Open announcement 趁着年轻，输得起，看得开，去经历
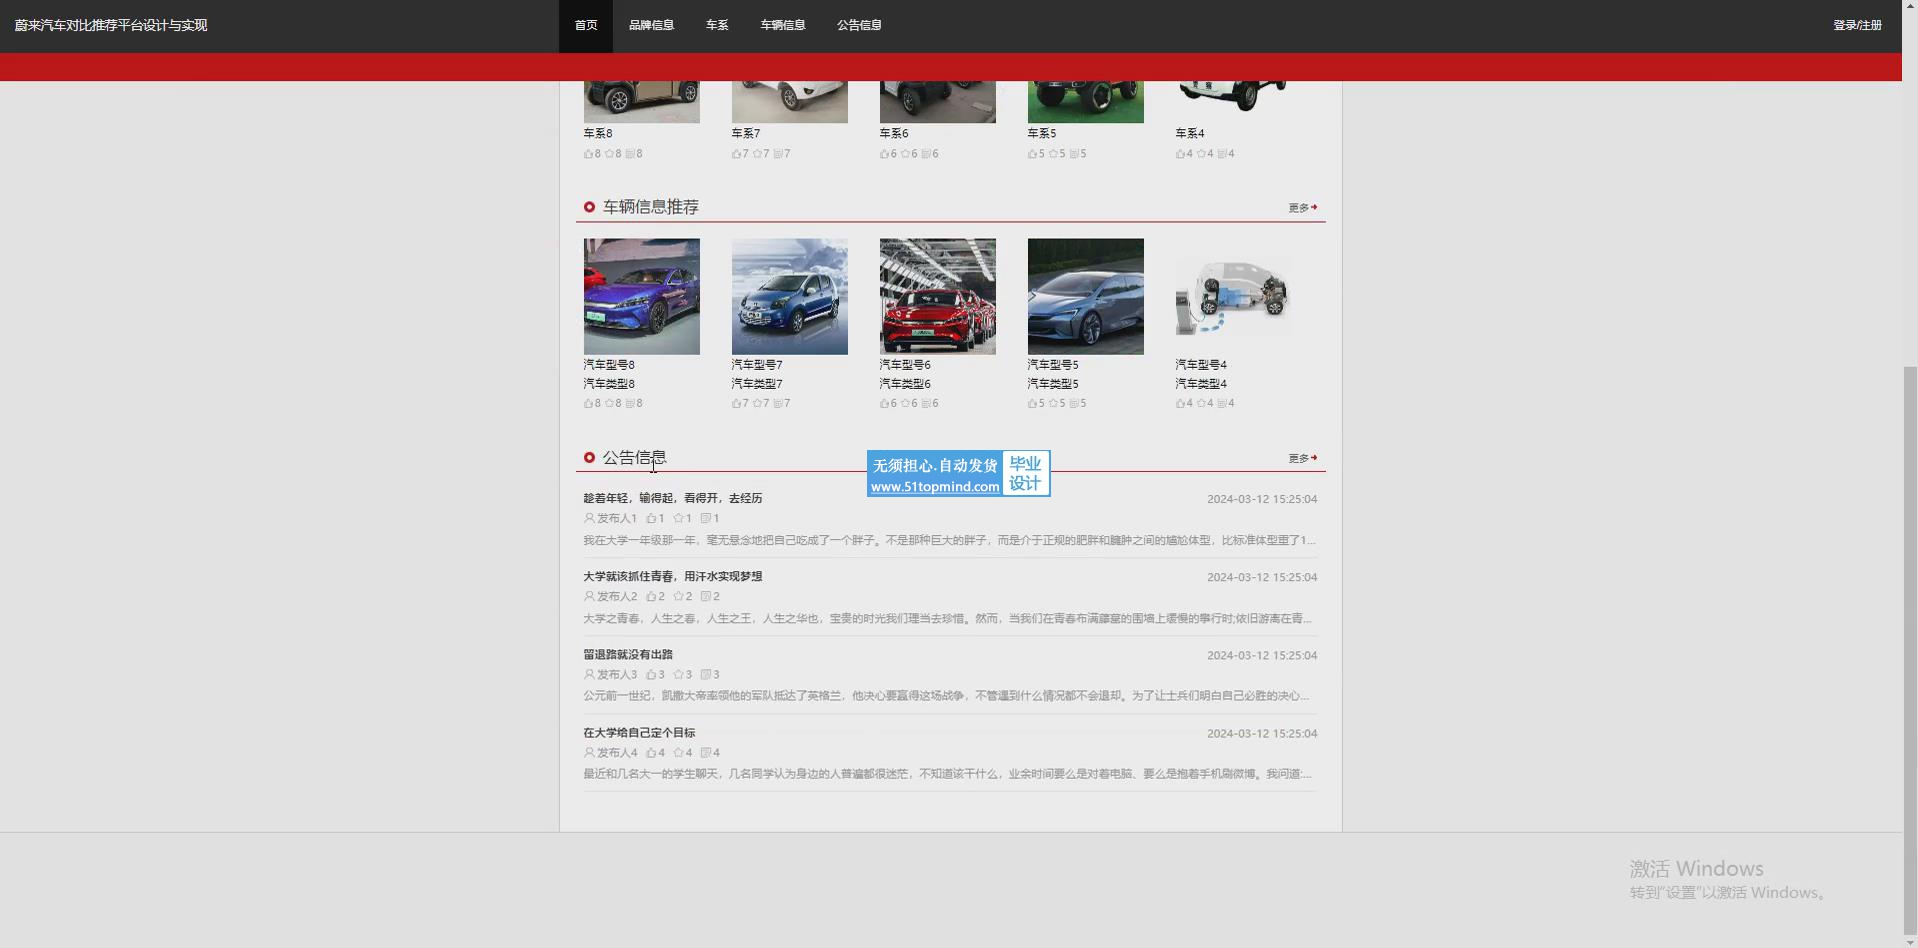 (x=673, y=498)
